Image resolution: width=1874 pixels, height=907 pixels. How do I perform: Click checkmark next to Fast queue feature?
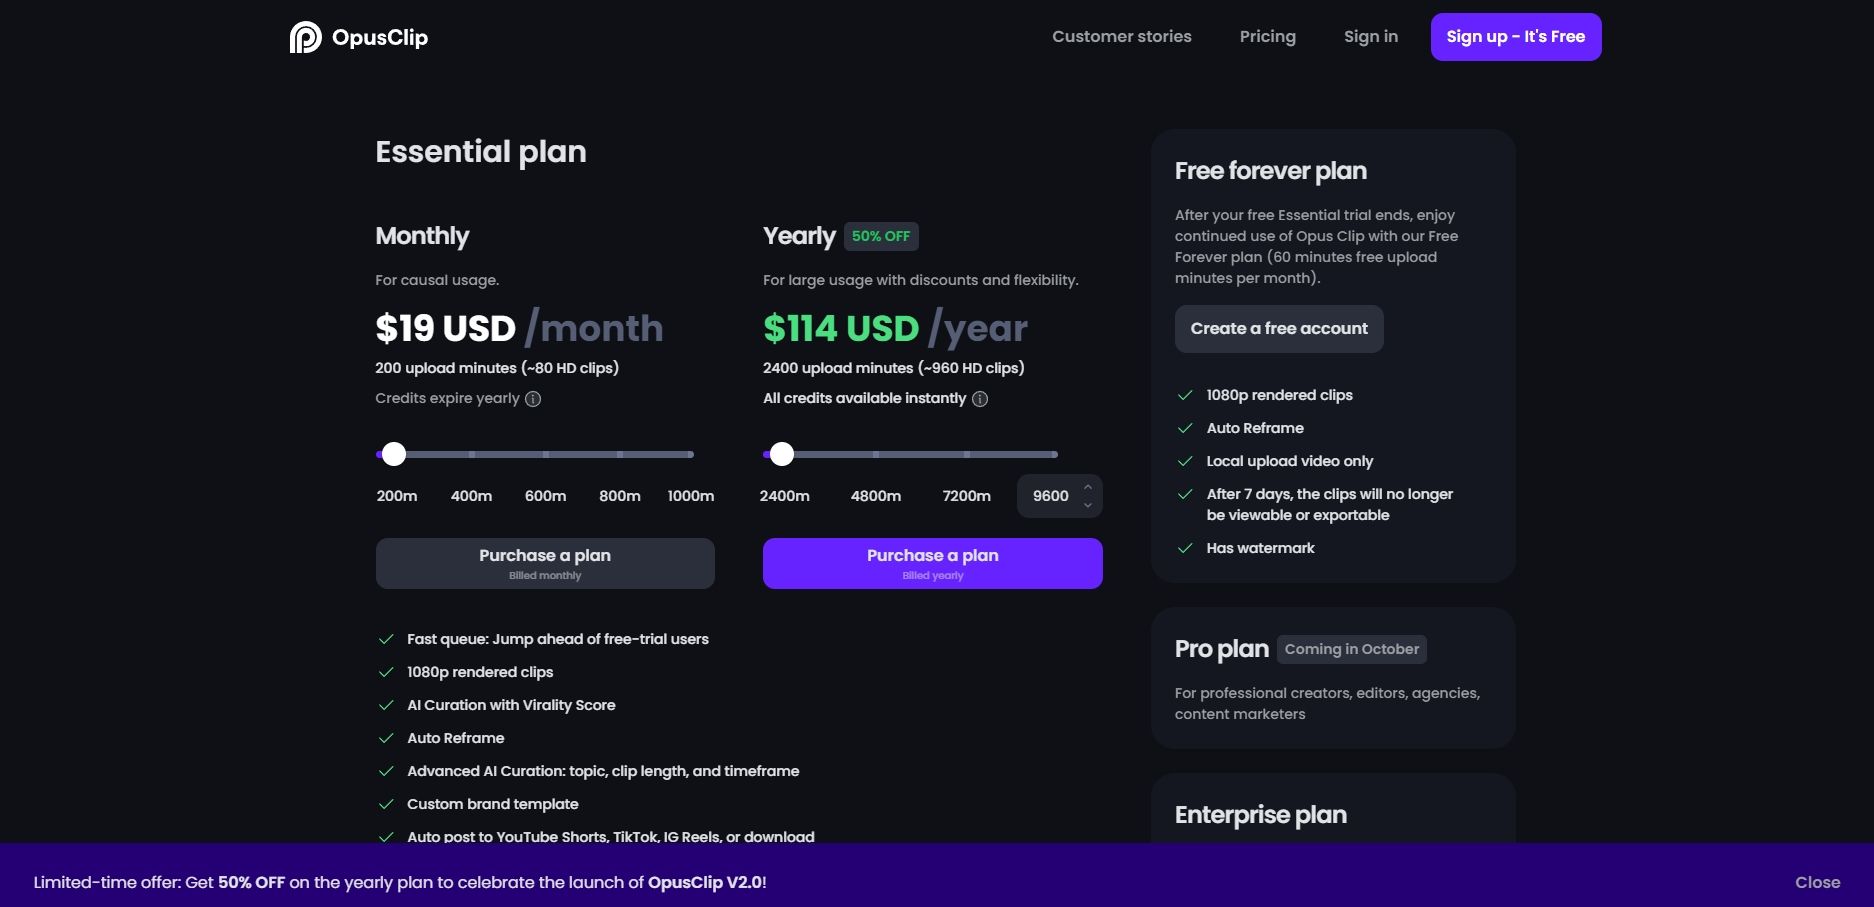click(x=386, y=639)
